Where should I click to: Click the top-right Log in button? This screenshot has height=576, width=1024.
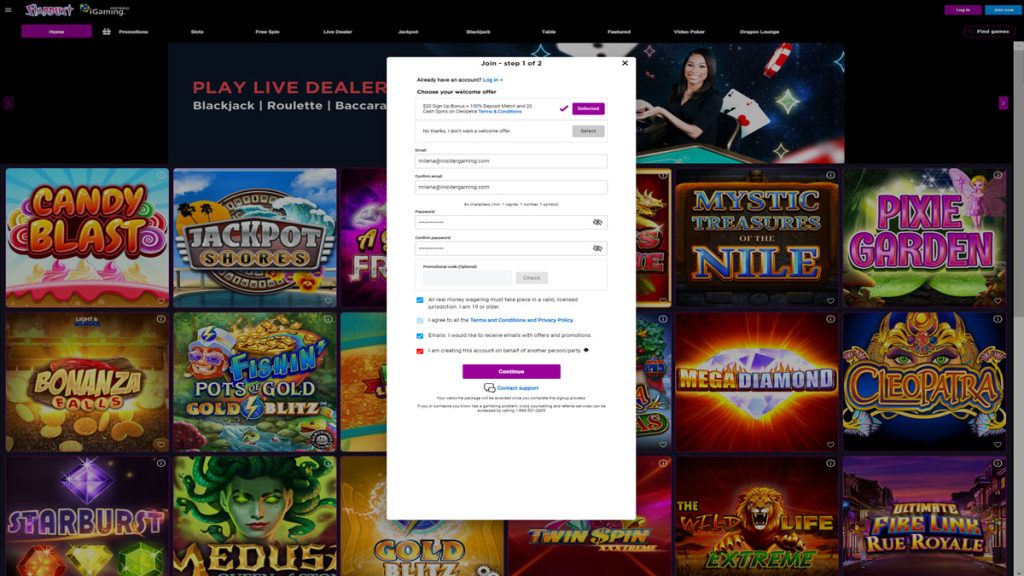(x=963, y=10)
